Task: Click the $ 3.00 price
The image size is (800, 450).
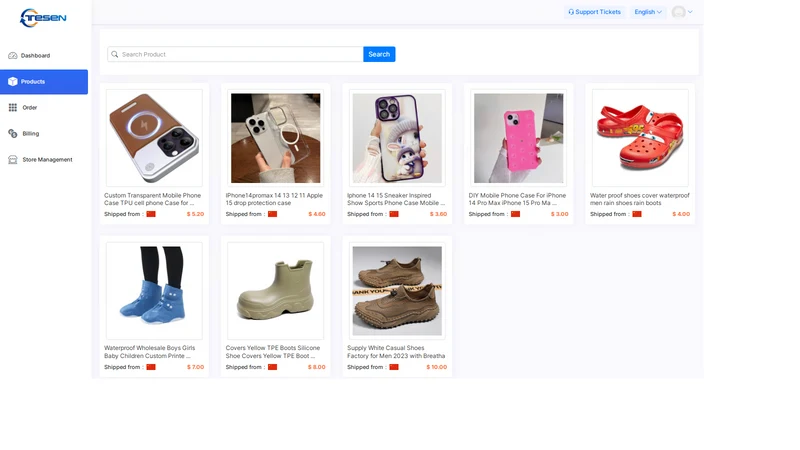Action: 559,214
